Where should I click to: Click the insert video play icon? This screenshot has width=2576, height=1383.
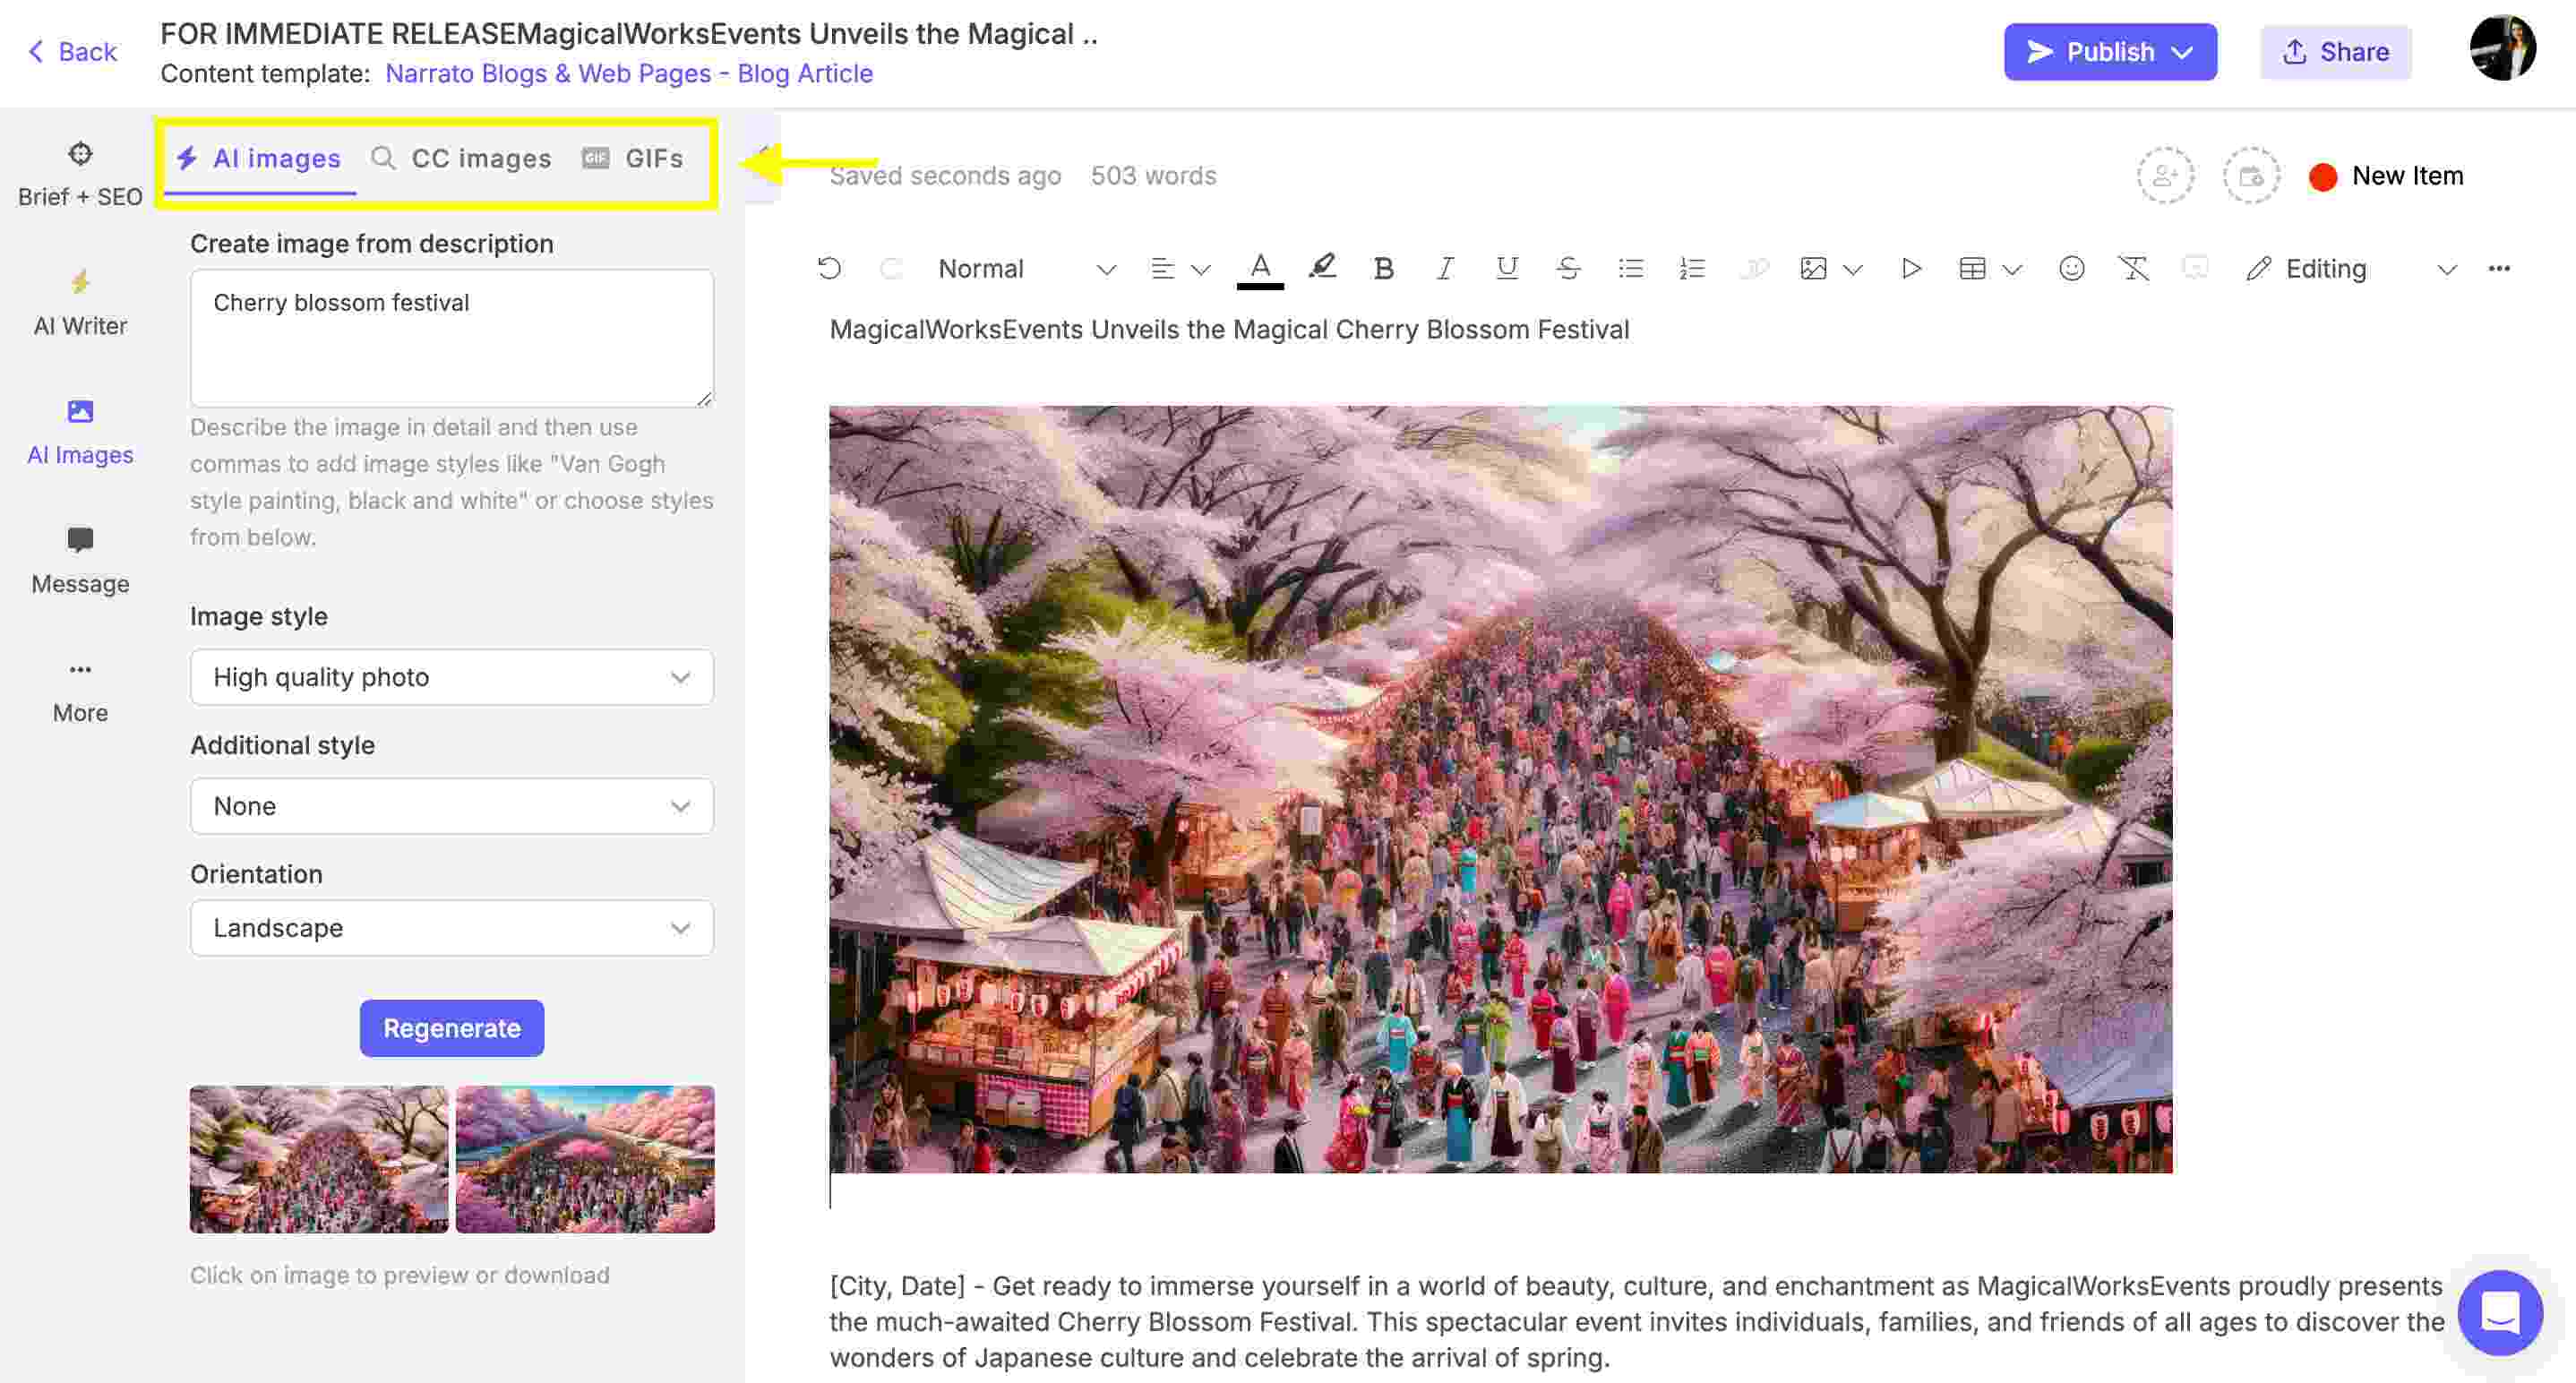pos(1911,268)
